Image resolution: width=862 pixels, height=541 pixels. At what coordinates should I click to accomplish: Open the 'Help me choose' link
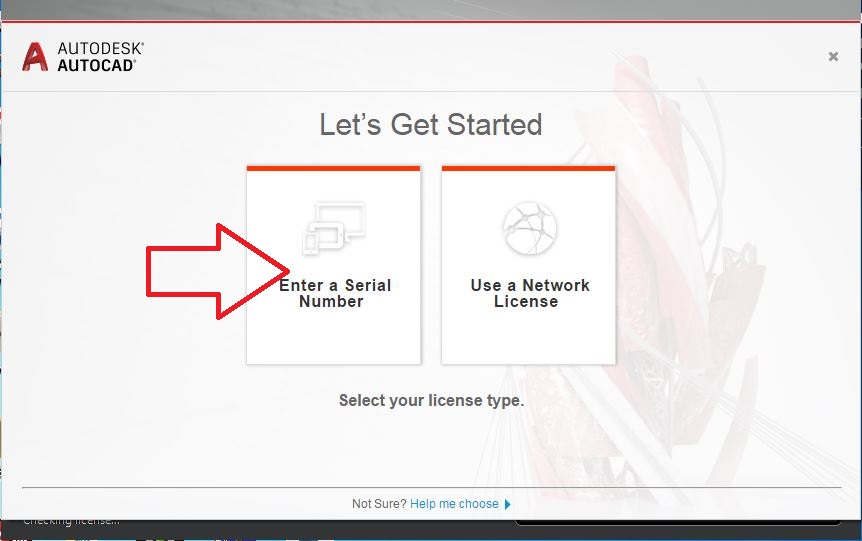coord(454,504)
